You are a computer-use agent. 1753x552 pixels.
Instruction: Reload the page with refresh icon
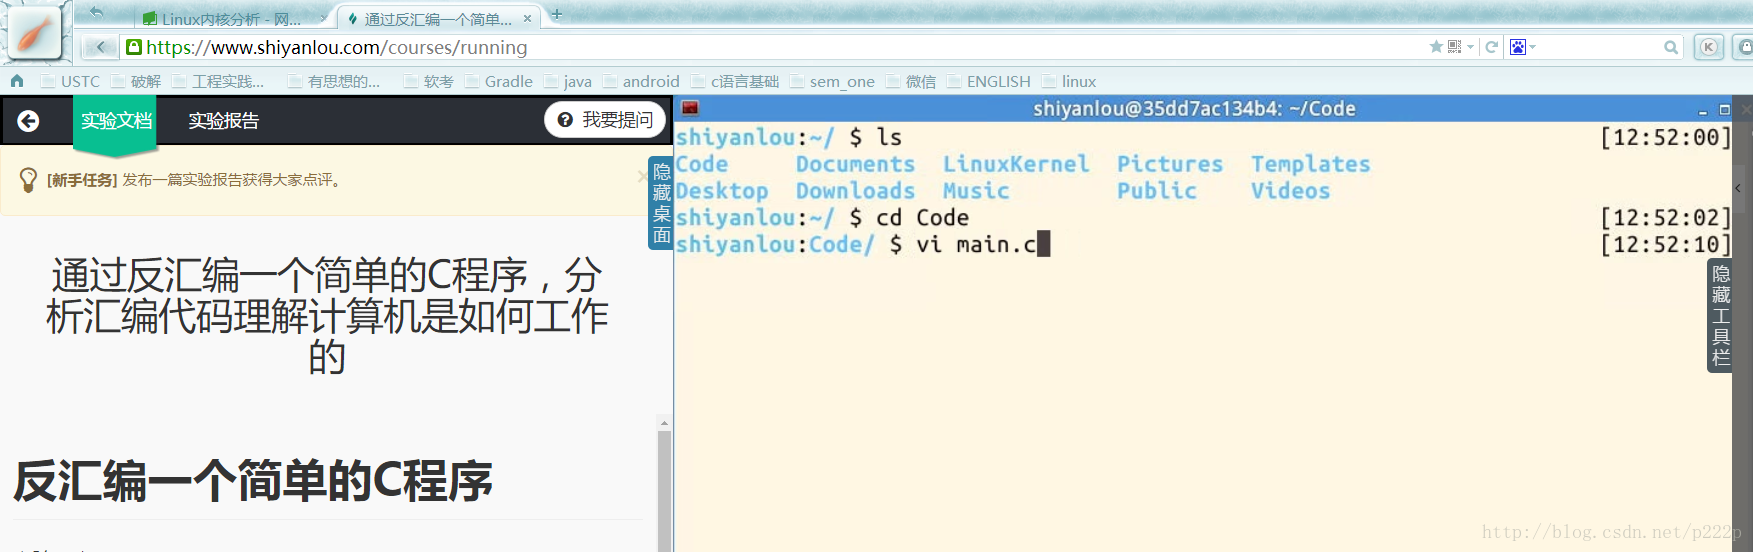click(1491, 47)
